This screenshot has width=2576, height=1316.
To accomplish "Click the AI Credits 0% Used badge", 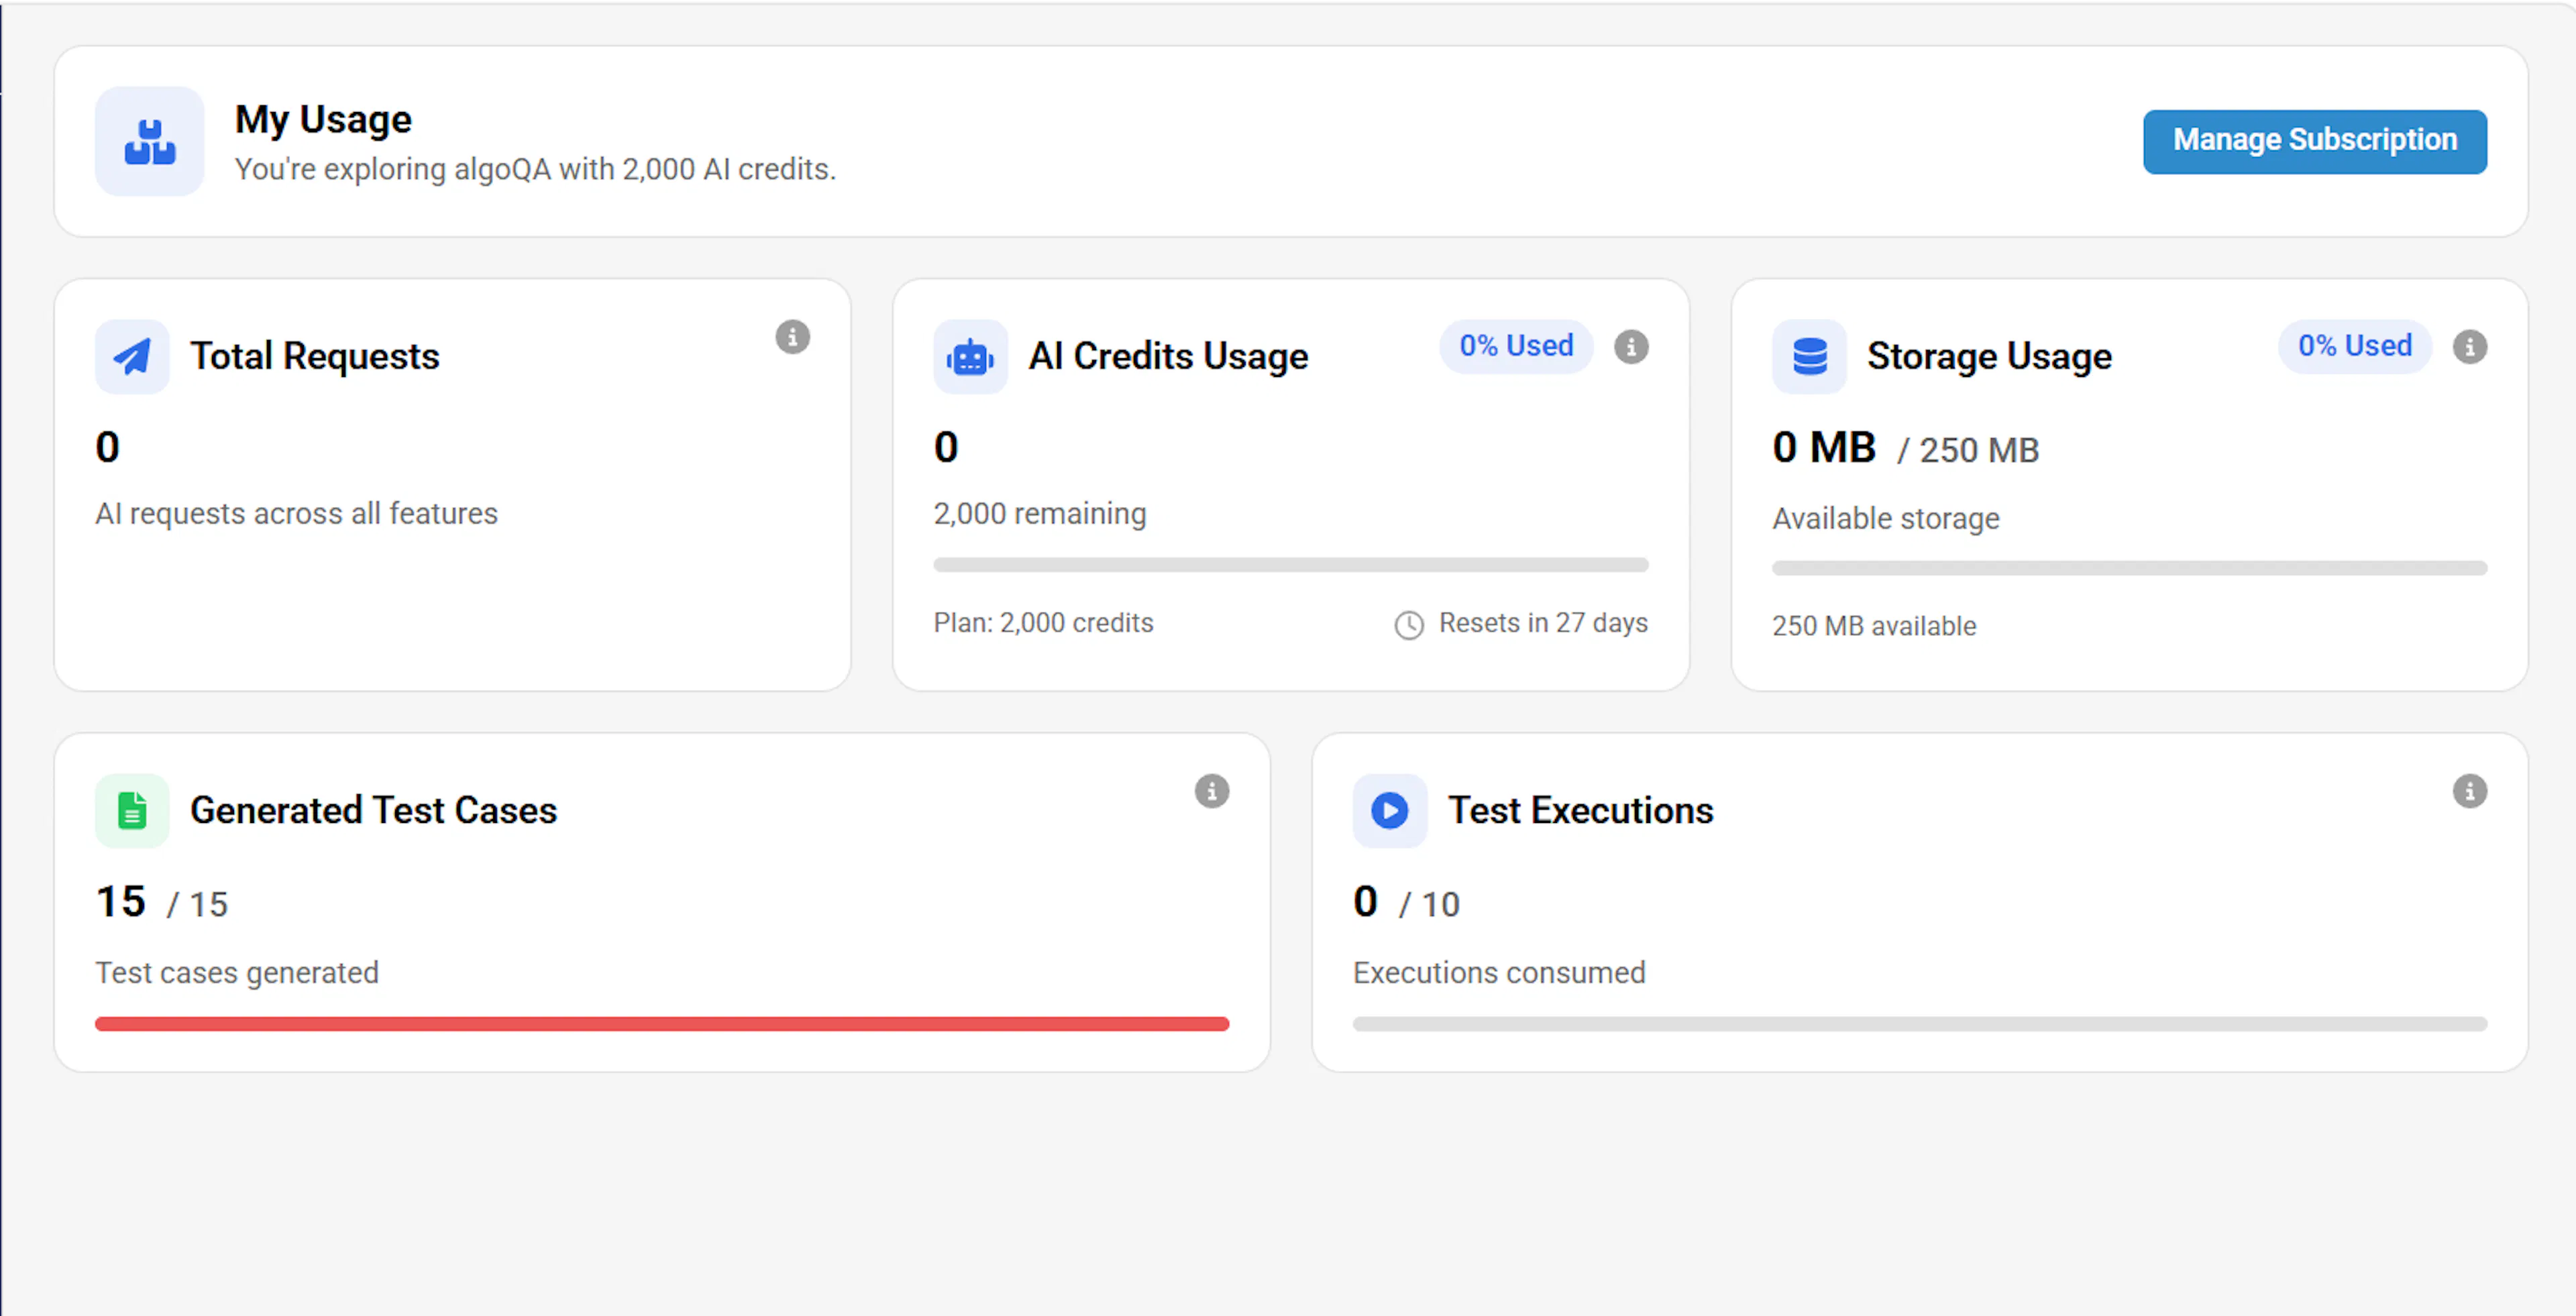I will pos(1516,346).
